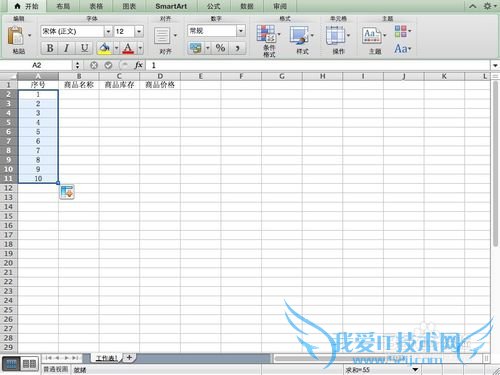Open the Themes Aa icon

coord(371,36)
